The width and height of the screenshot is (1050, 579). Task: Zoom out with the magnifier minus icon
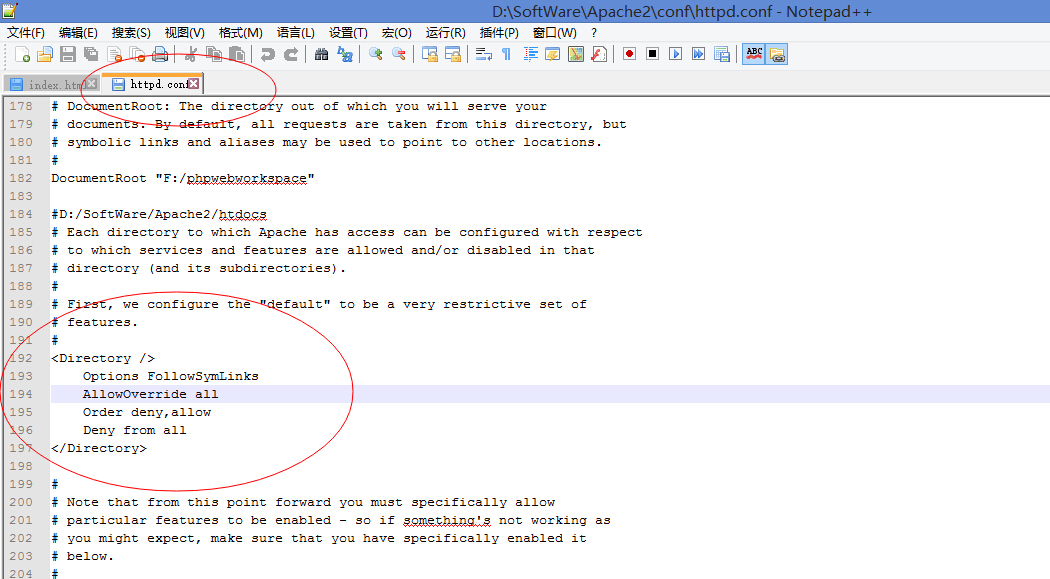click(398, 54)
